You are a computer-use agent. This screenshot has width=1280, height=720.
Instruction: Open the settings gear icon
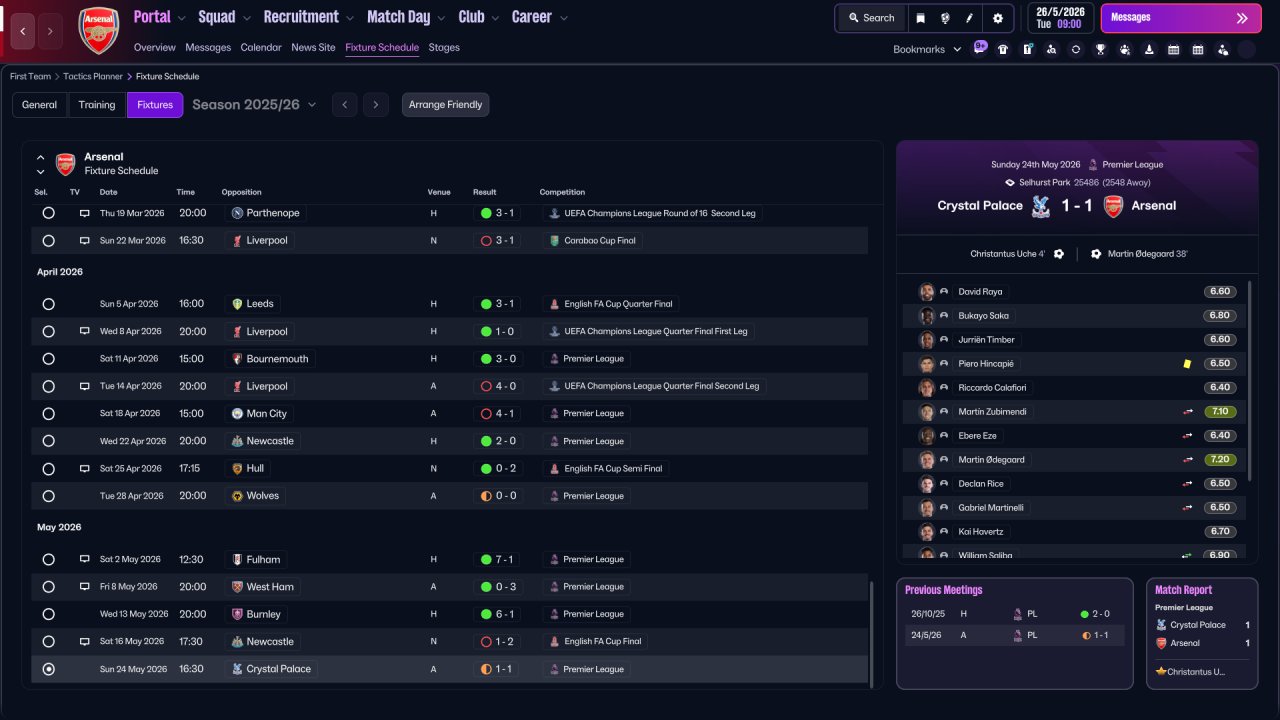997,18
